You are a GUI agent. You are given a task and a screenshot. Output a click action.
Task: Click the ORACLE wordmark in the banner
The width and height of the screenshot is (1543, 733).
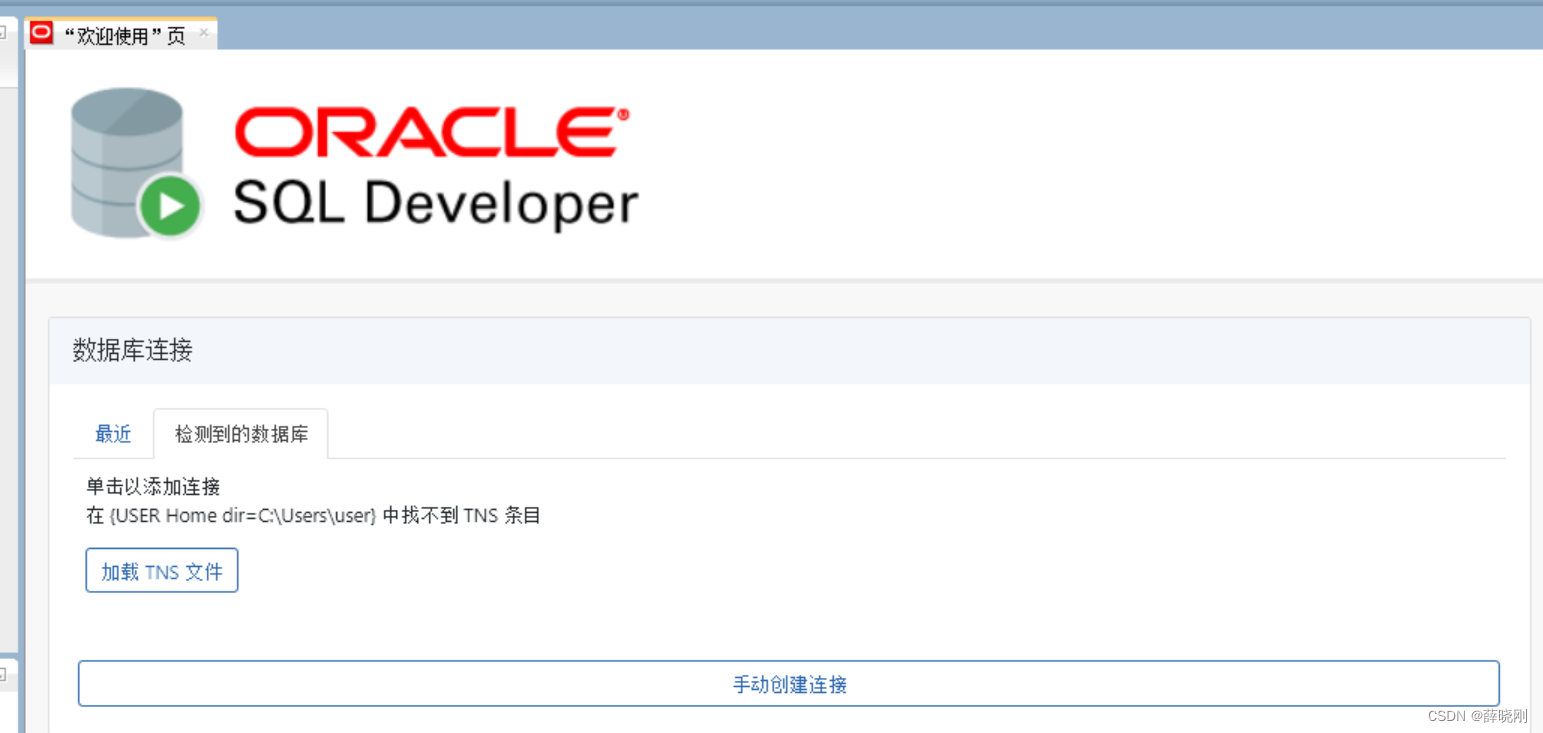click(425, 133)
